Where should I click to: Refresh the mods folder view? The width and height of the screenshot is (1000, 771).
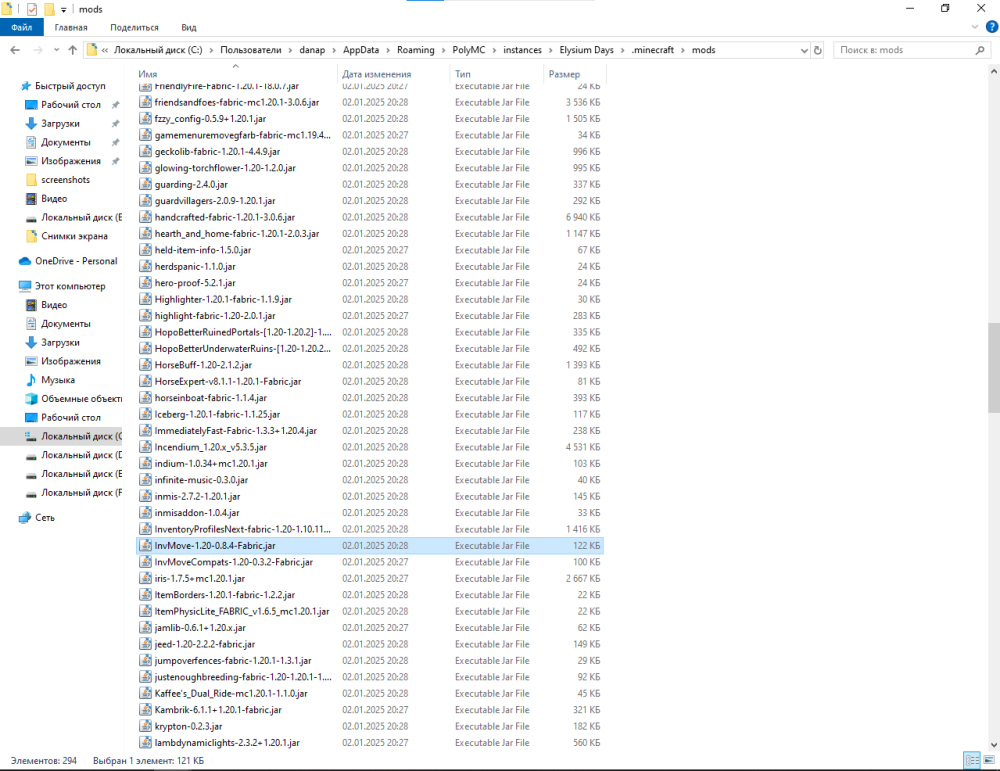(x=818, y=50)
